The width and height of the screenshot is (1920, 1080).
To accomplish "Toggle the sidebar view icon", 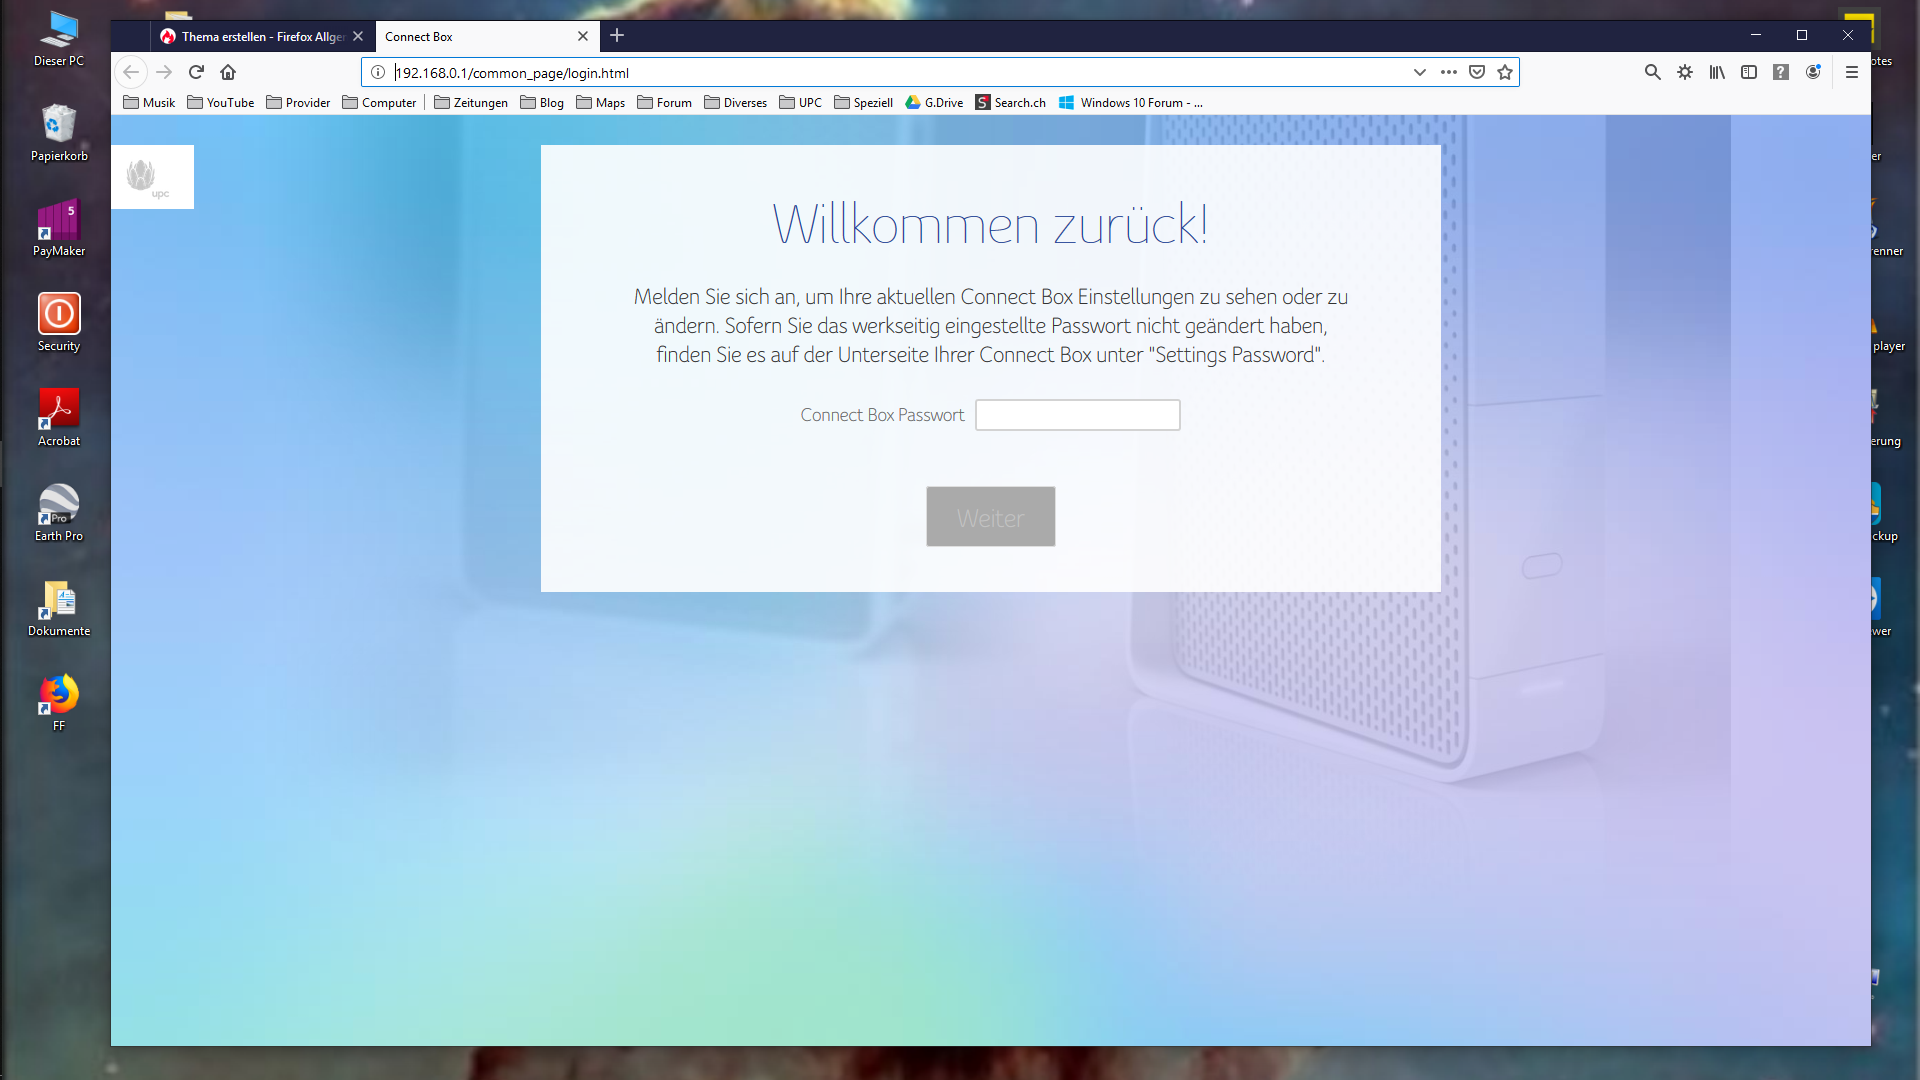I will [1749, 72].
